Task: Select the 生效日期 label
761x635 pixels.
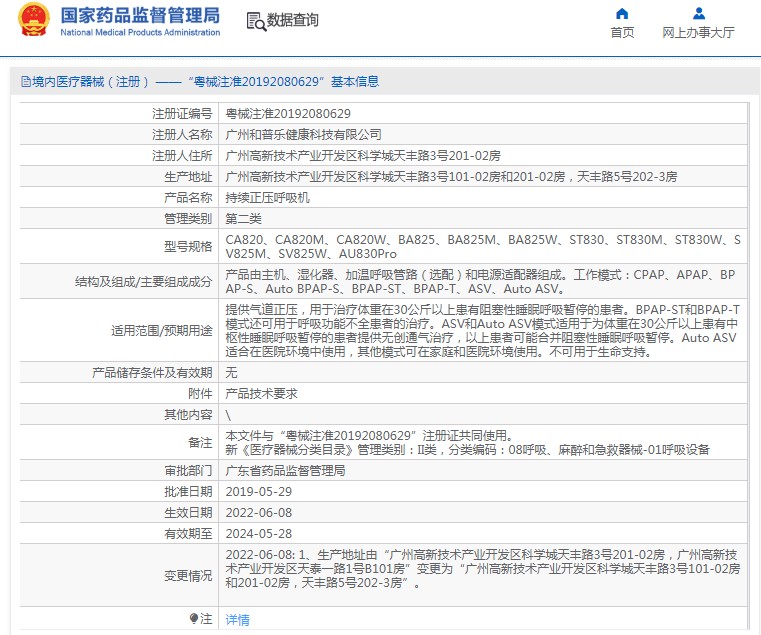Action: click(x=188, y=513)
